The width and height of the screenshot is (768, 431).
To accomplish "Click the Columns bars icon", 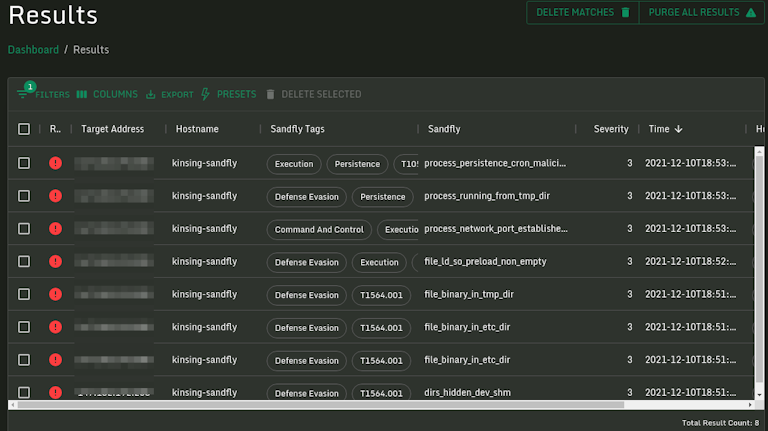I will [82, 94].
